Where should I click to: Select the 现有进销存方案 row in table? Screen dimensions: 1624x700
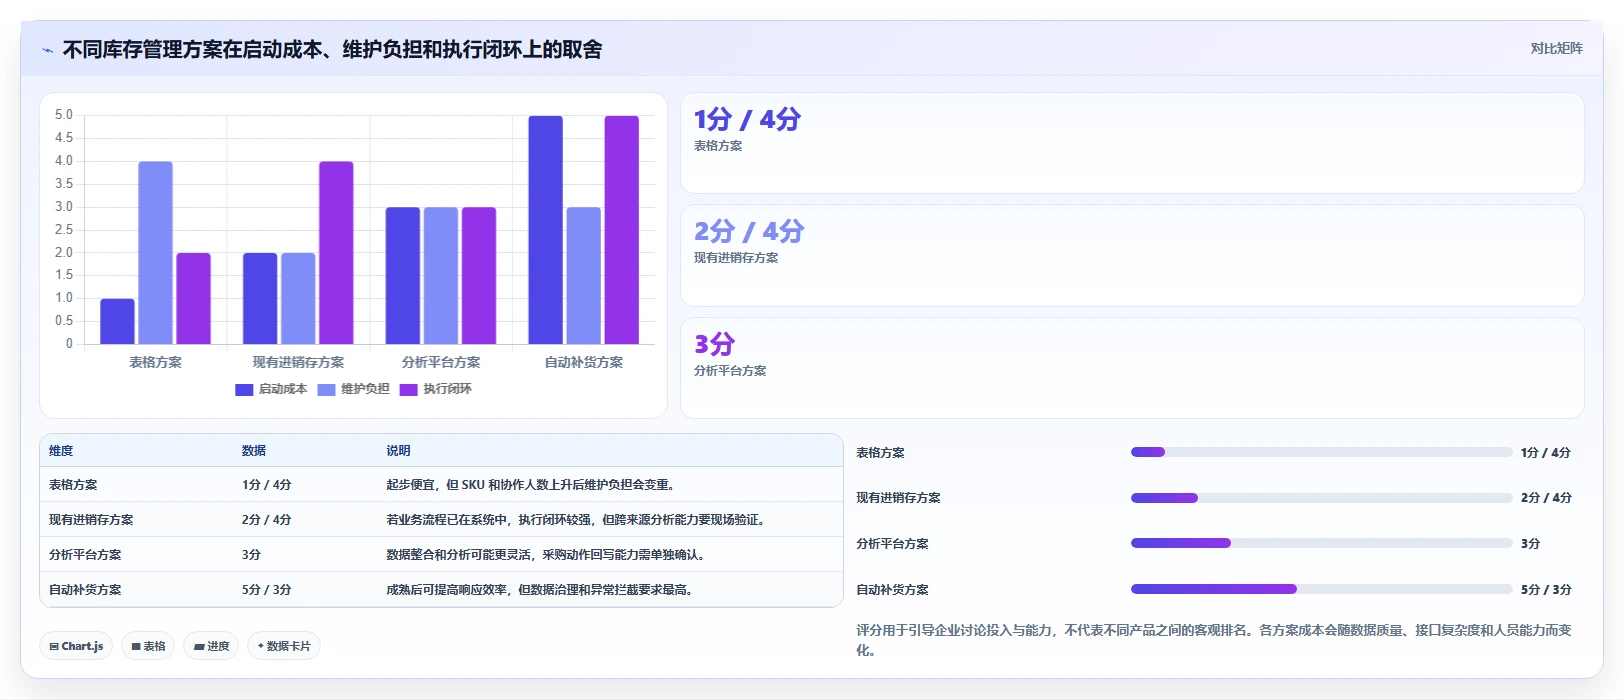tap(441, 519)
